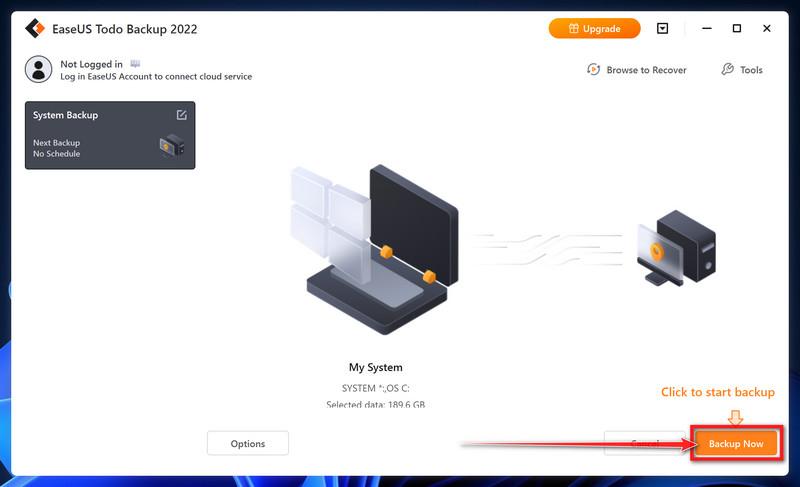Click the orange Upgrade button
This screenshot has width=800, height=487.
(x=594, y=29)
